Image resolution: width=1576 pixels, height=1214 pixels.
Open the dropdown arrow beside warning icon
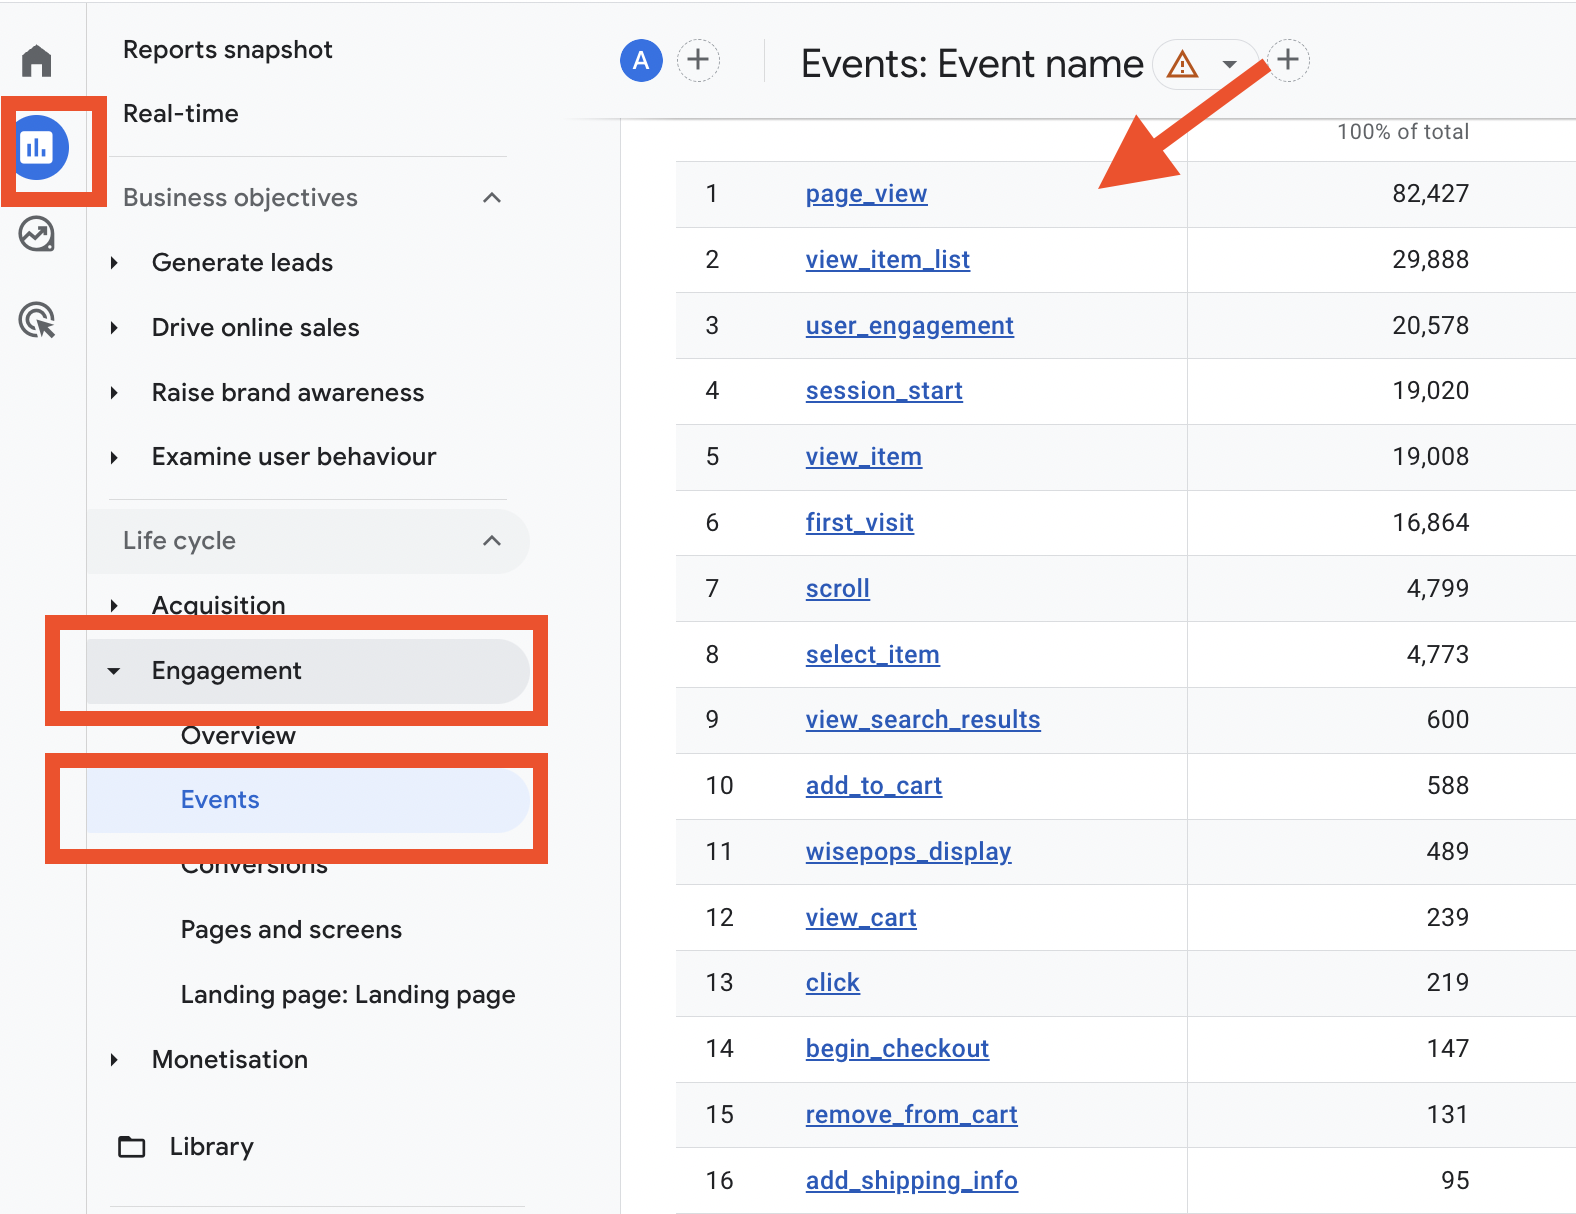click(x=1229, y=65)
